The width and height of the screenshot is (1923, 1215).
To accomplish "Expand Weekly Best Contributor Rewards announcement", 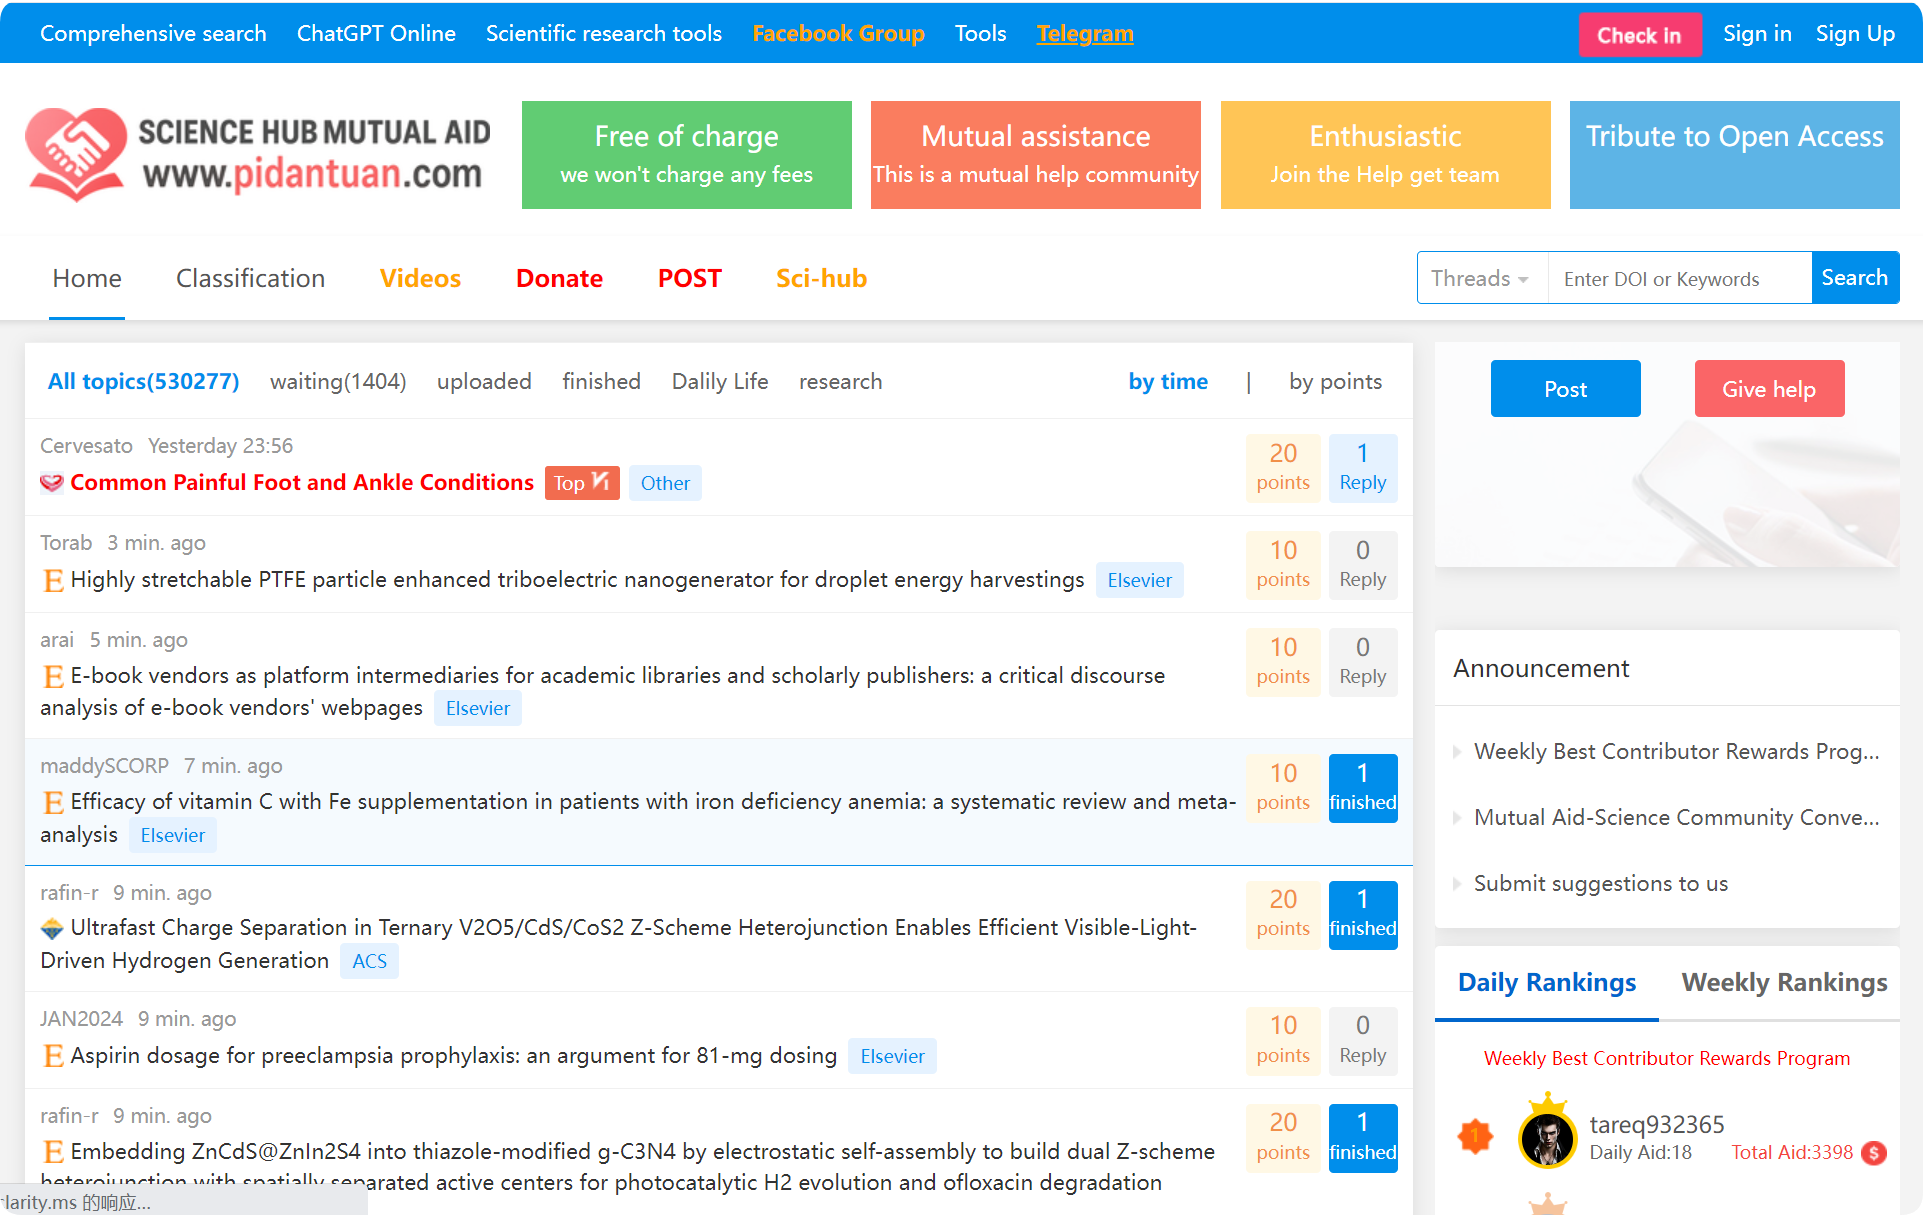I will [x=1675, y=752].
